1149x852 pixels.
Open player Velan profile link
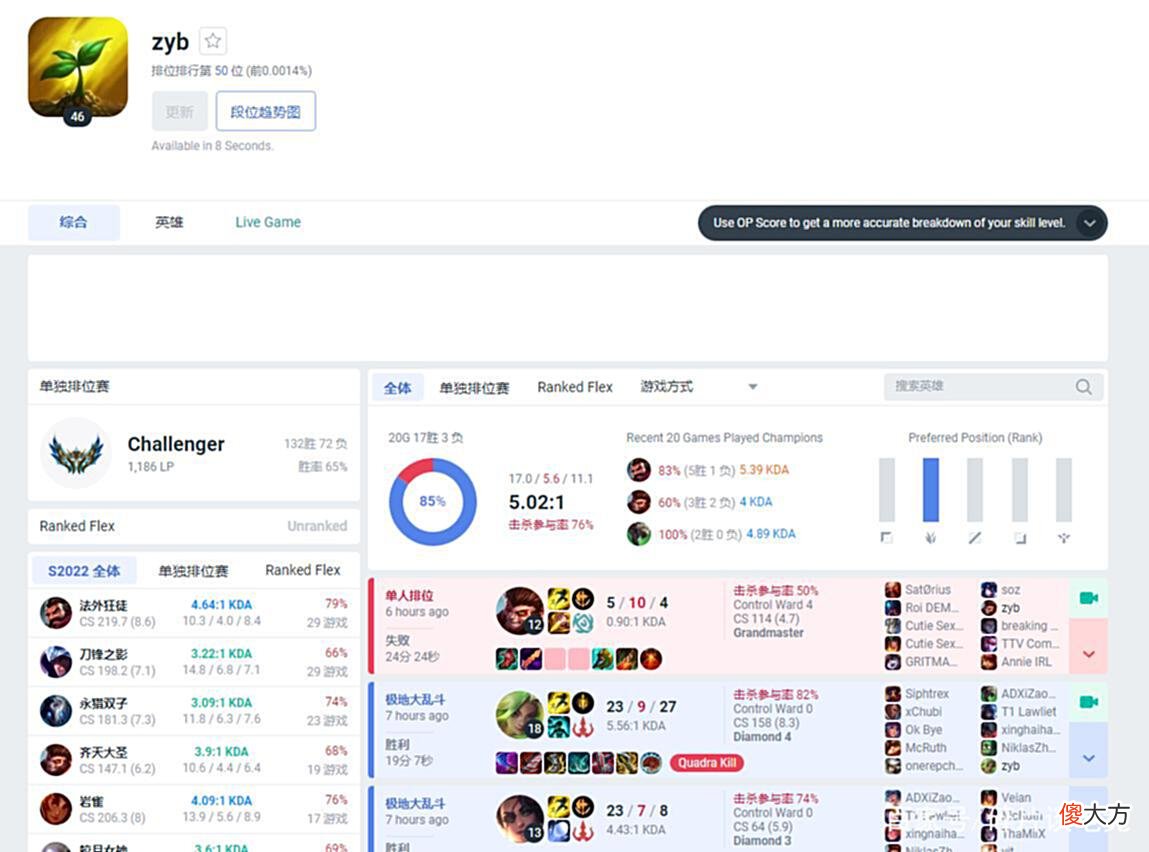pyautogui.click(x=1016, y=798)
